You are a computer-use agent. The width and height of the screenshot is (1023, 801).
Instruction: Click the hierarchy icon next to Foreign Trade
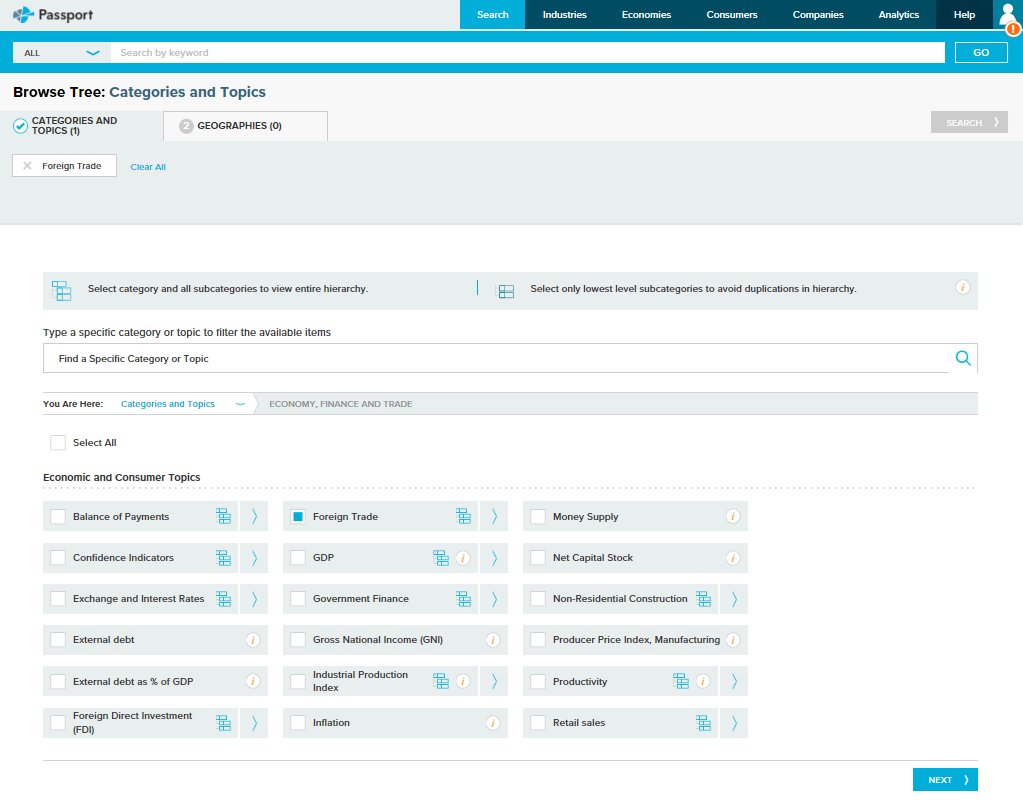pos(463,517)
